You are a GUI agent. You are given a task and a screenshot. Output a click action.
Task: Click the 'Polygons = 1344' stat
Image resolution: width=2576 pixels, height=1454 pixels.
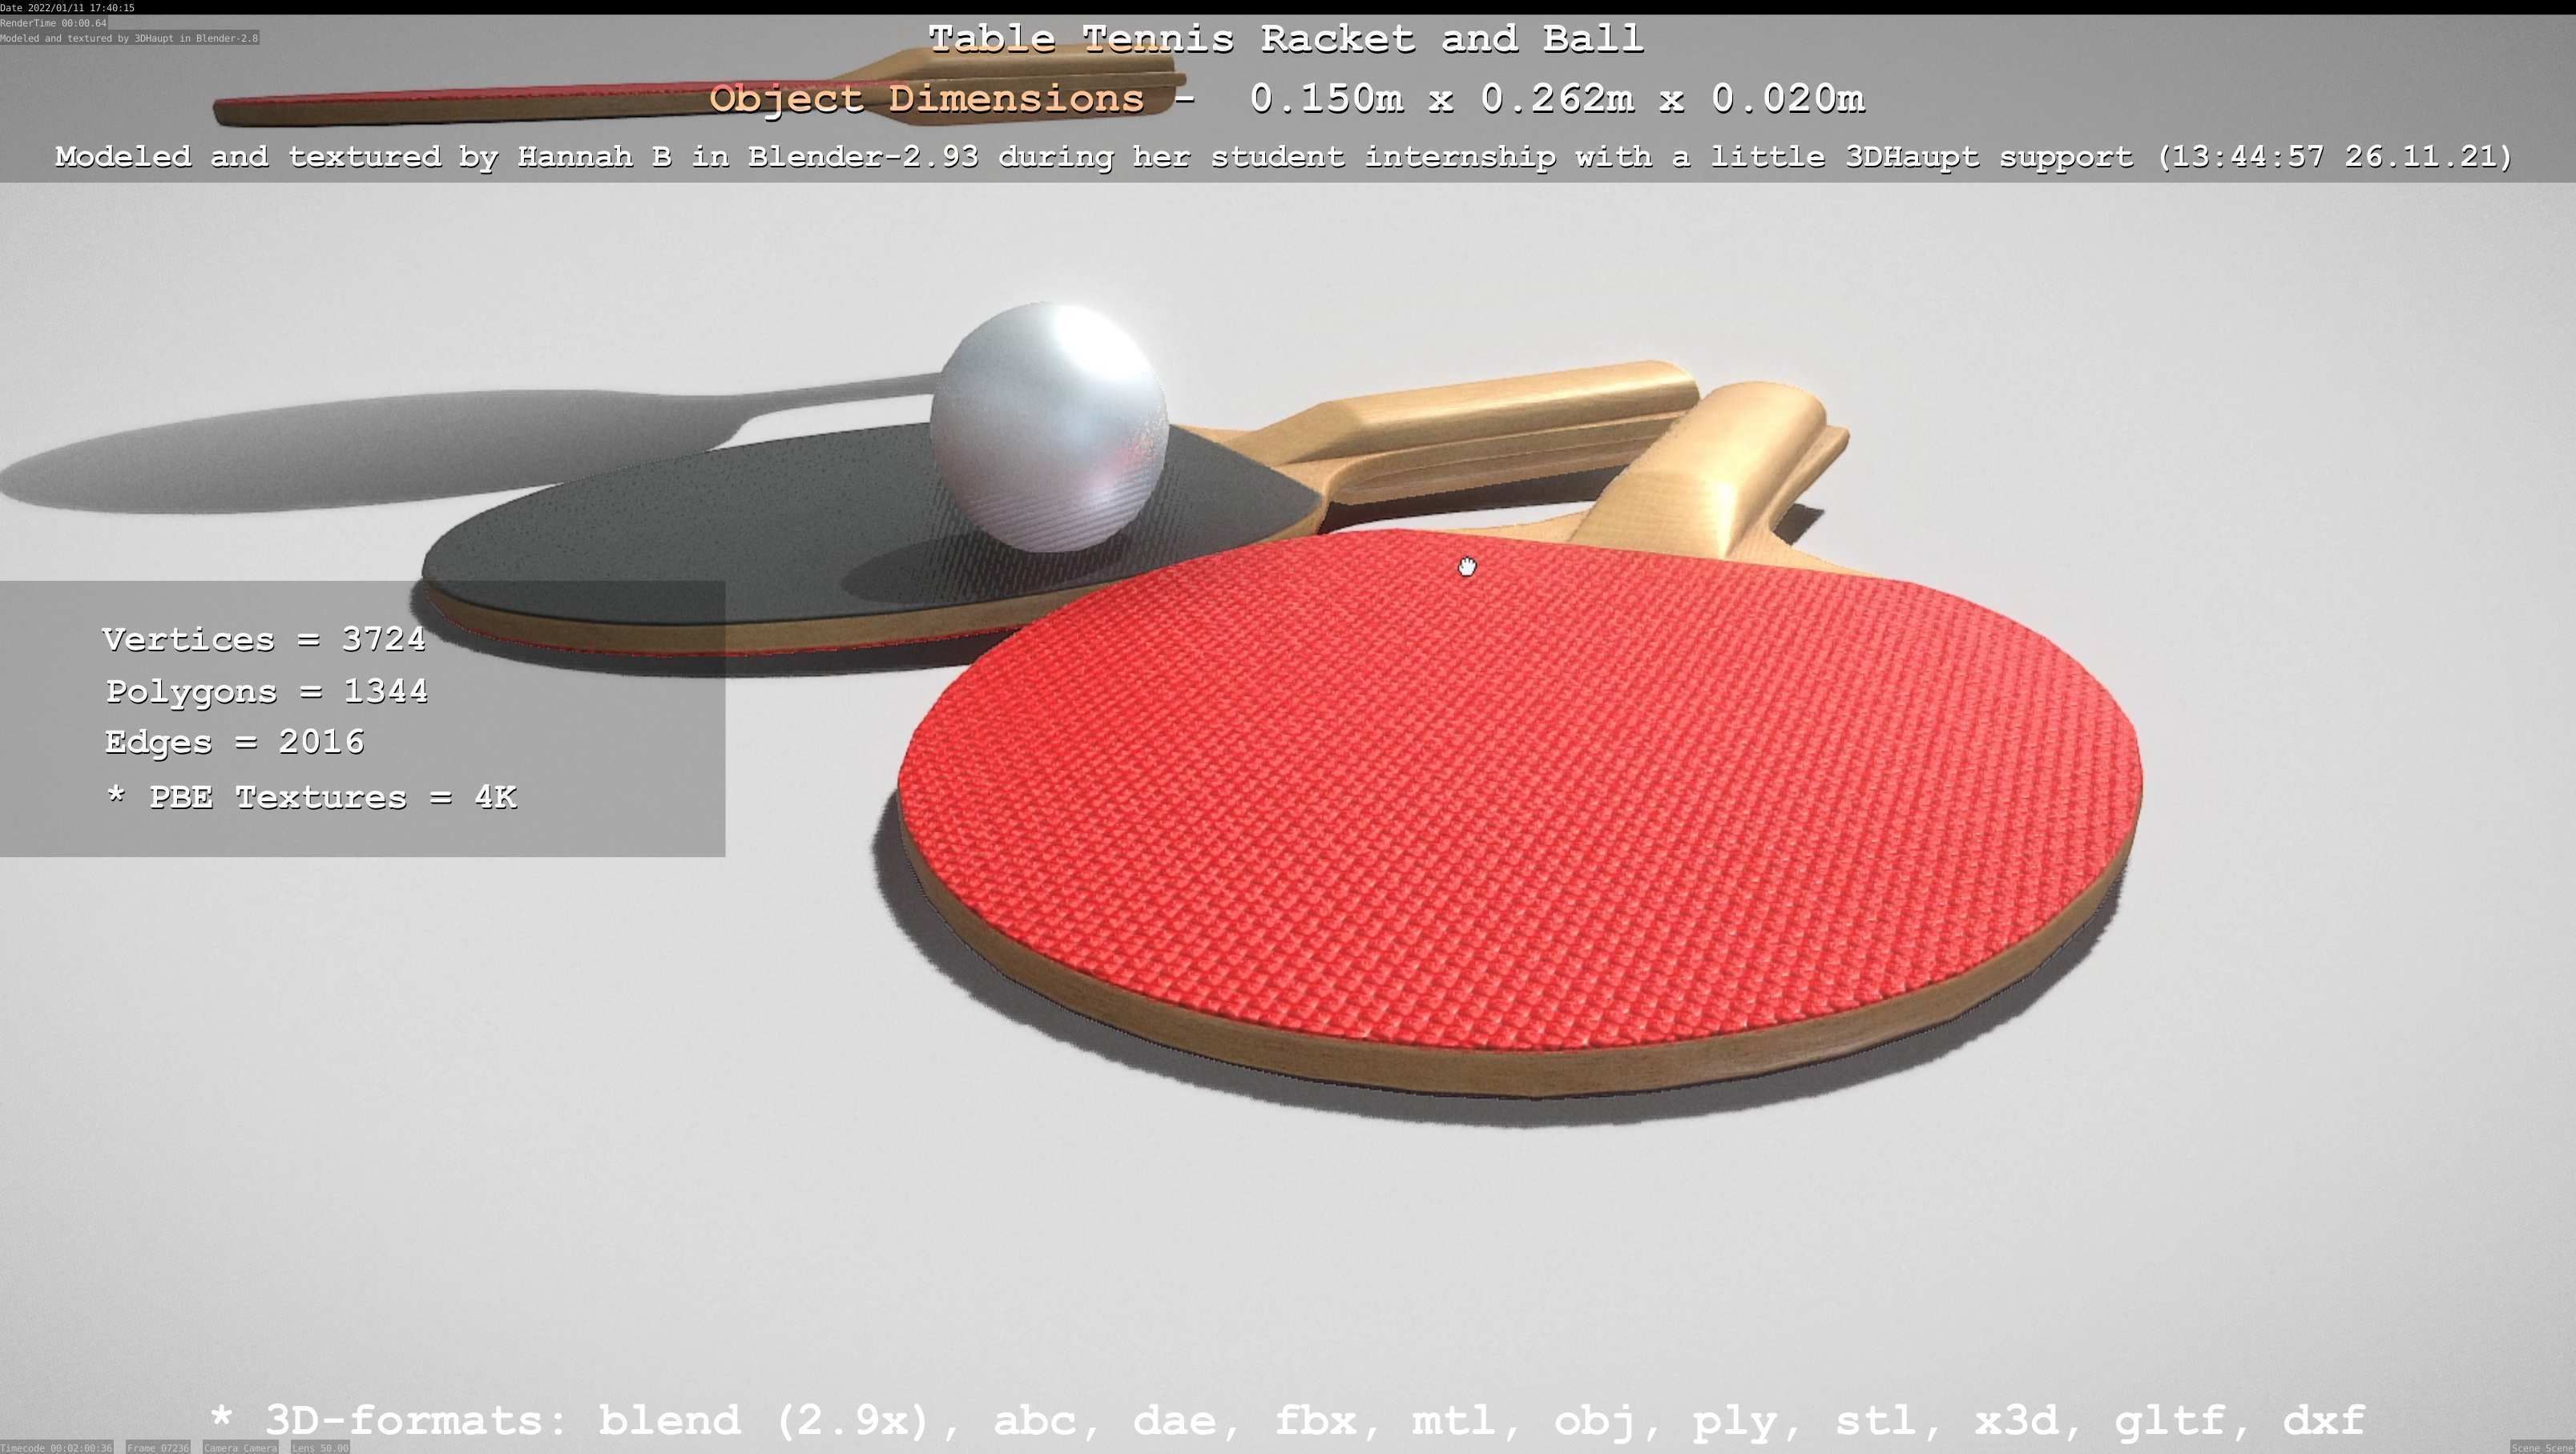coord(267,691)
